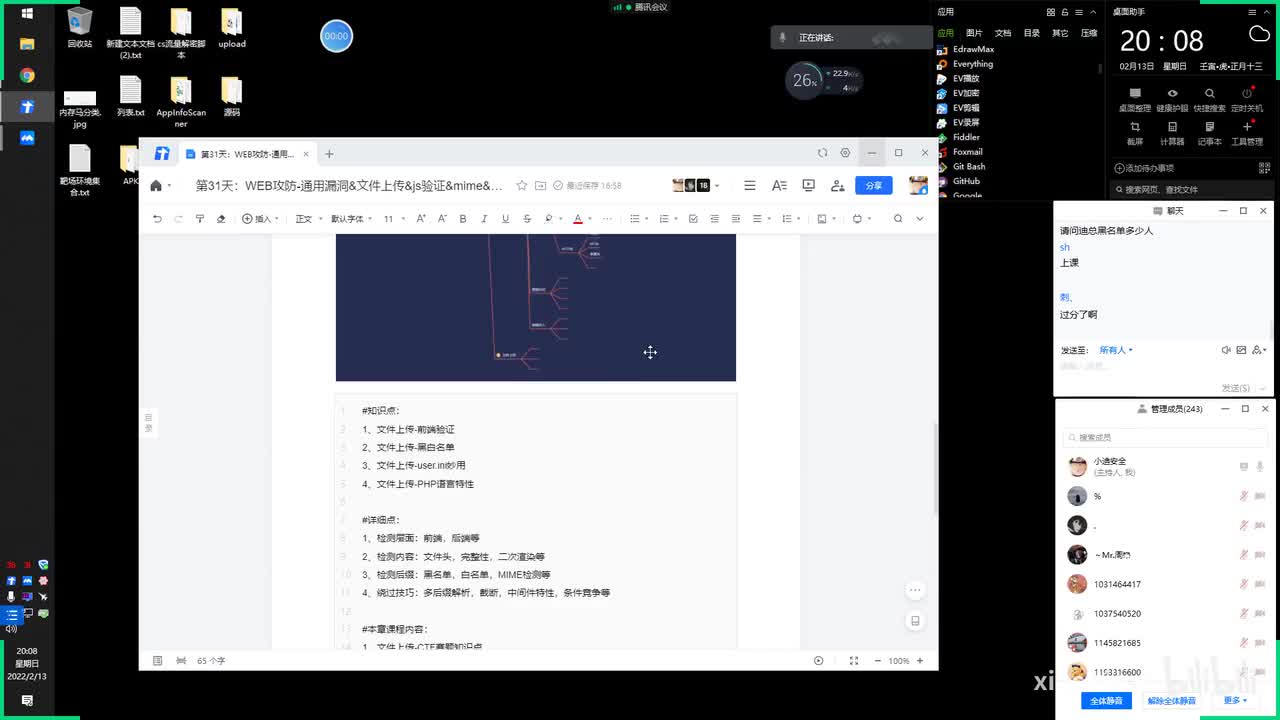Screen dimensions: 1280x720
Task: Start presentation mode icon
Action: pyautogui.click(x=809, y=185)
